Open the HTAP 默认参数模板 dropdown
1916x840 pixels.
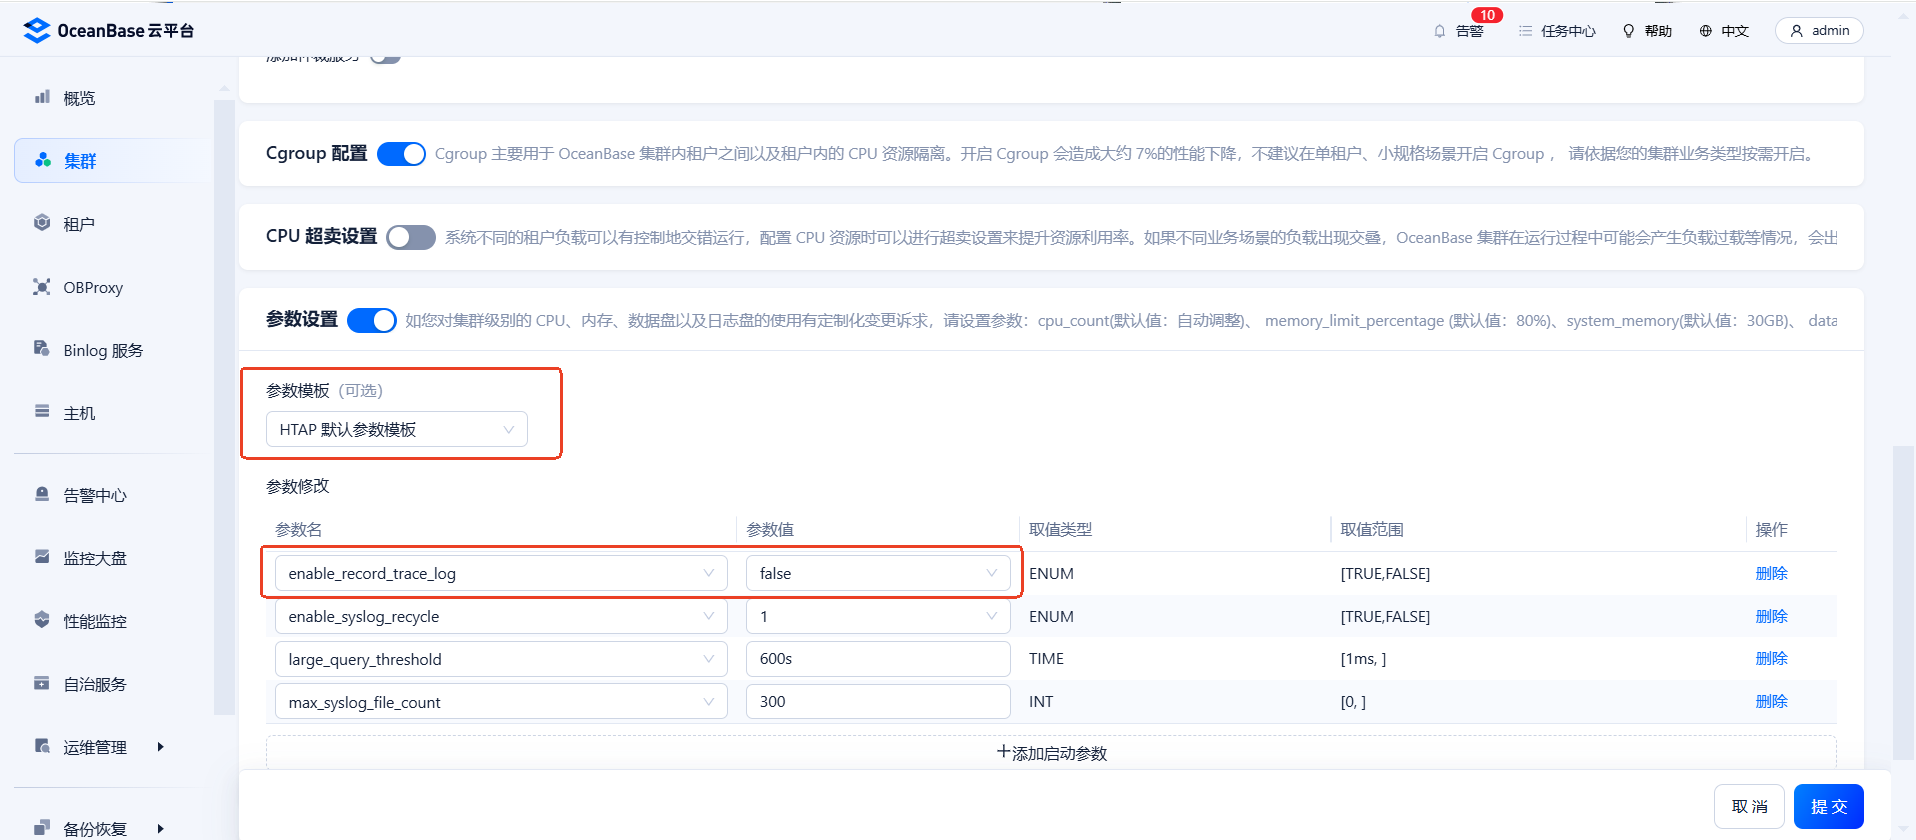[x=397, y=429]
